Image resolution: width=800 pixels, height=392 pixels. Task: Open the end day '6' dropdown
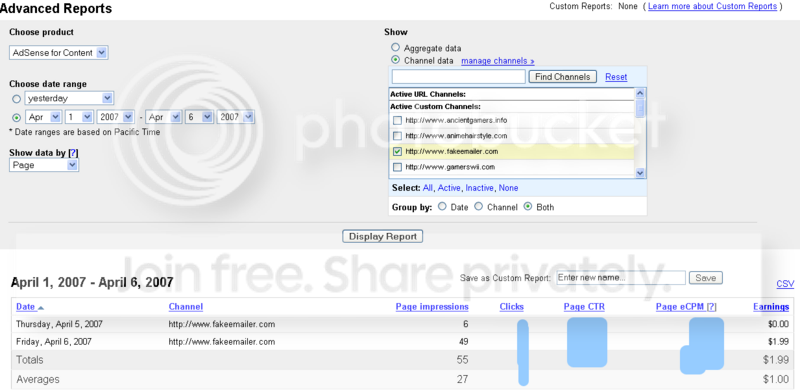(x=199, y=117)
